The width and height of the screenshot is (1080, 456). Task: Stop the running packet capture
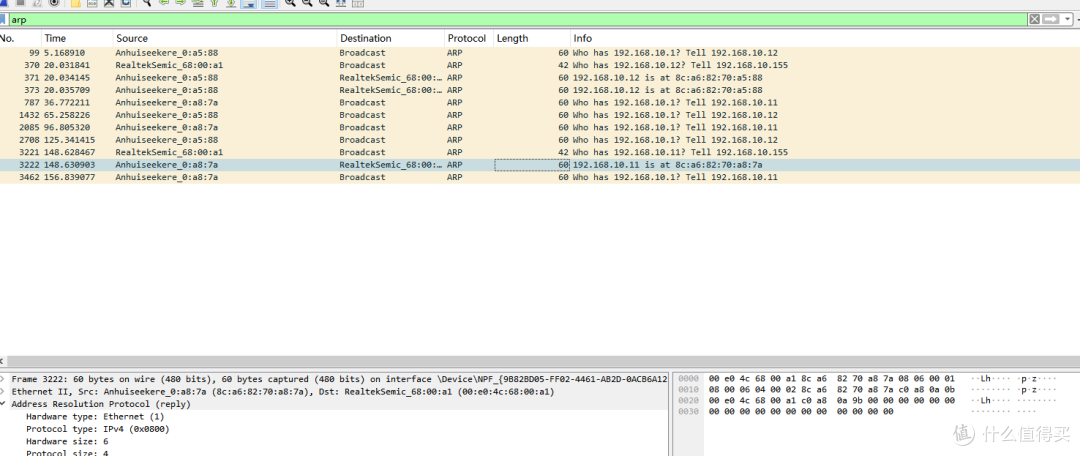20,3
